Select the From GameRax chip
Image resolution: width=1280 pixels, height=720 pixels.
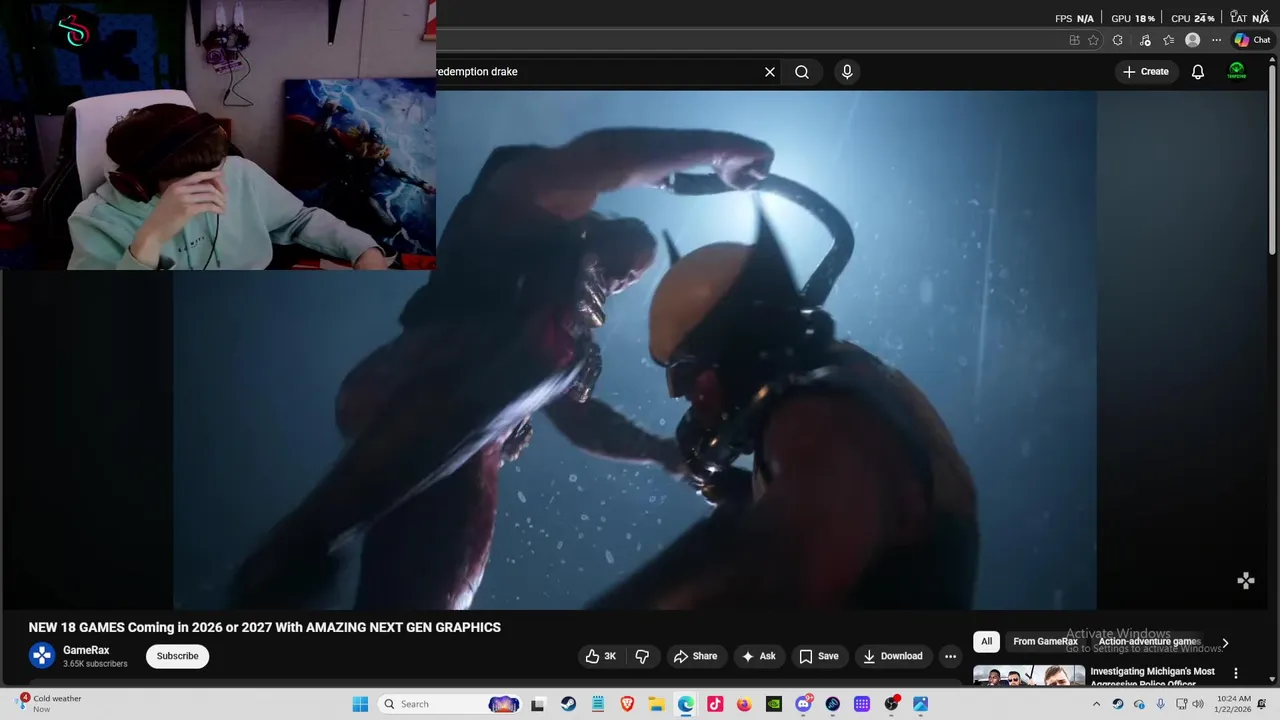[x=1045, y=642]
